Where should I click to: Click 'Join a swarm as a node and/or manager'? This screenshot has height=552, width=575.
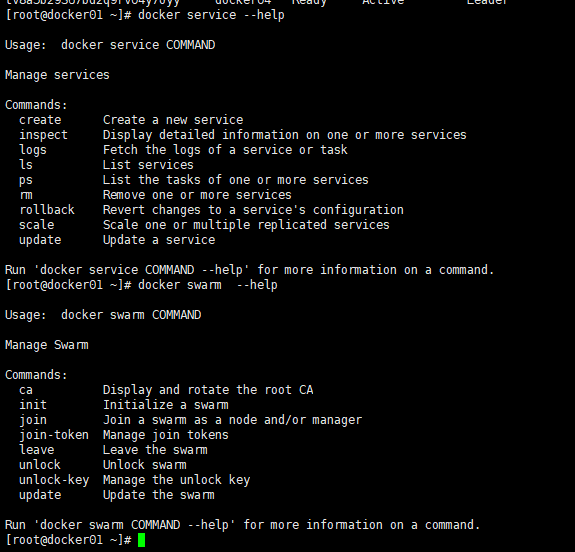[x=232, y=420]
